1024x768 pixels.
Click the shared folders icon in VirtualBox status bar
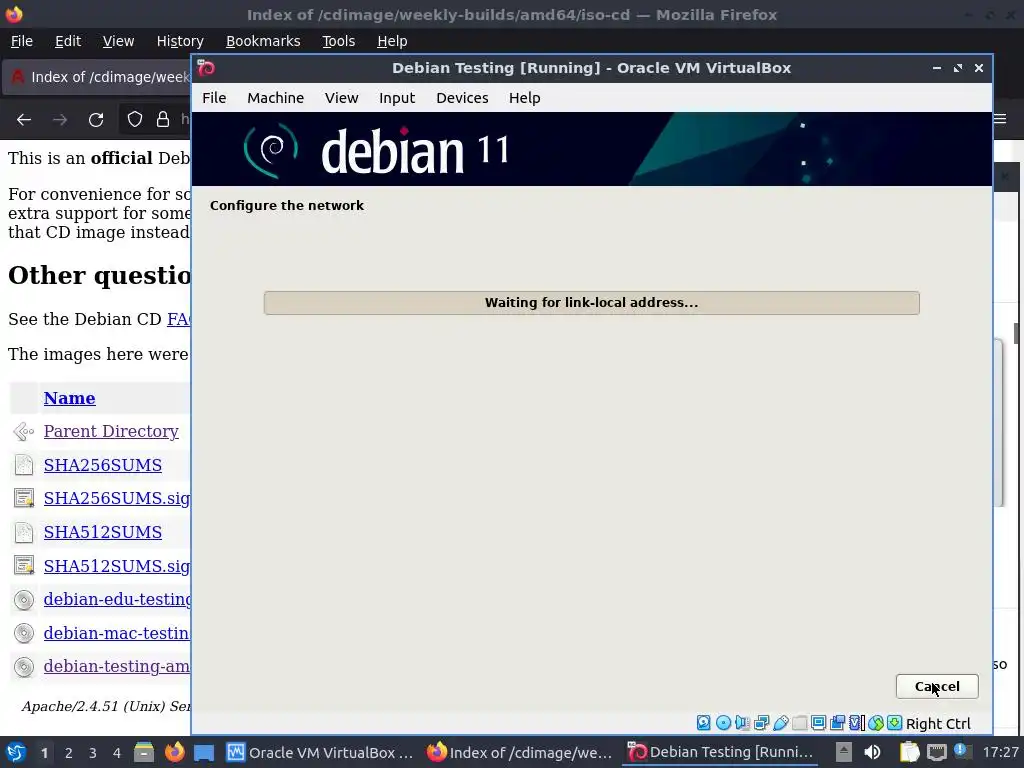[x=799, y=723]
